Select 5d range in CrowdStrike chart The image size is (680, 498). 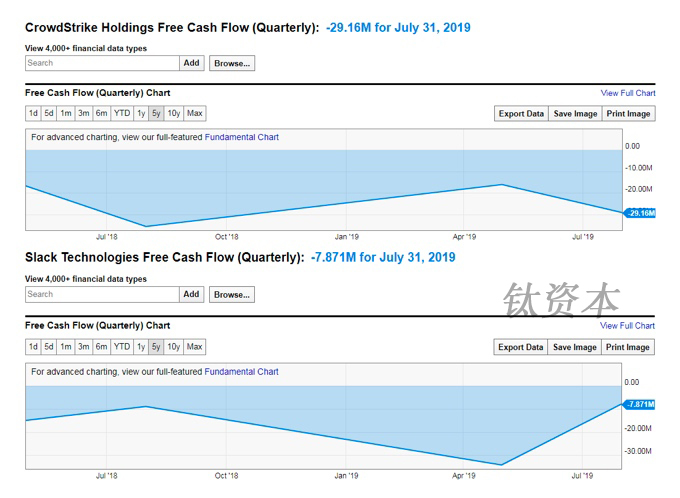[x=49, y=114]
